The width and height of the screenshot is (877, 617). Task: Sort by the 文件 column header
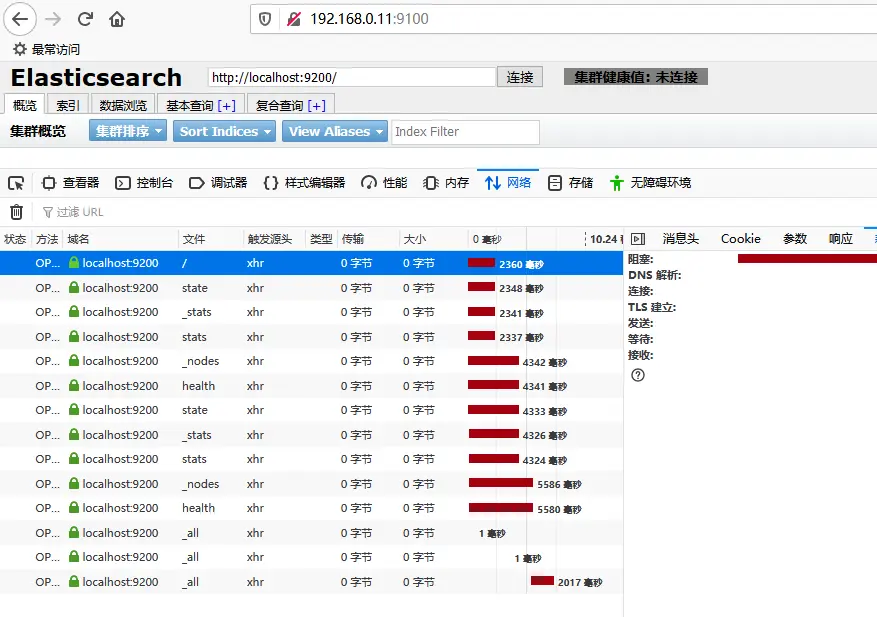[x=211, y=239]
